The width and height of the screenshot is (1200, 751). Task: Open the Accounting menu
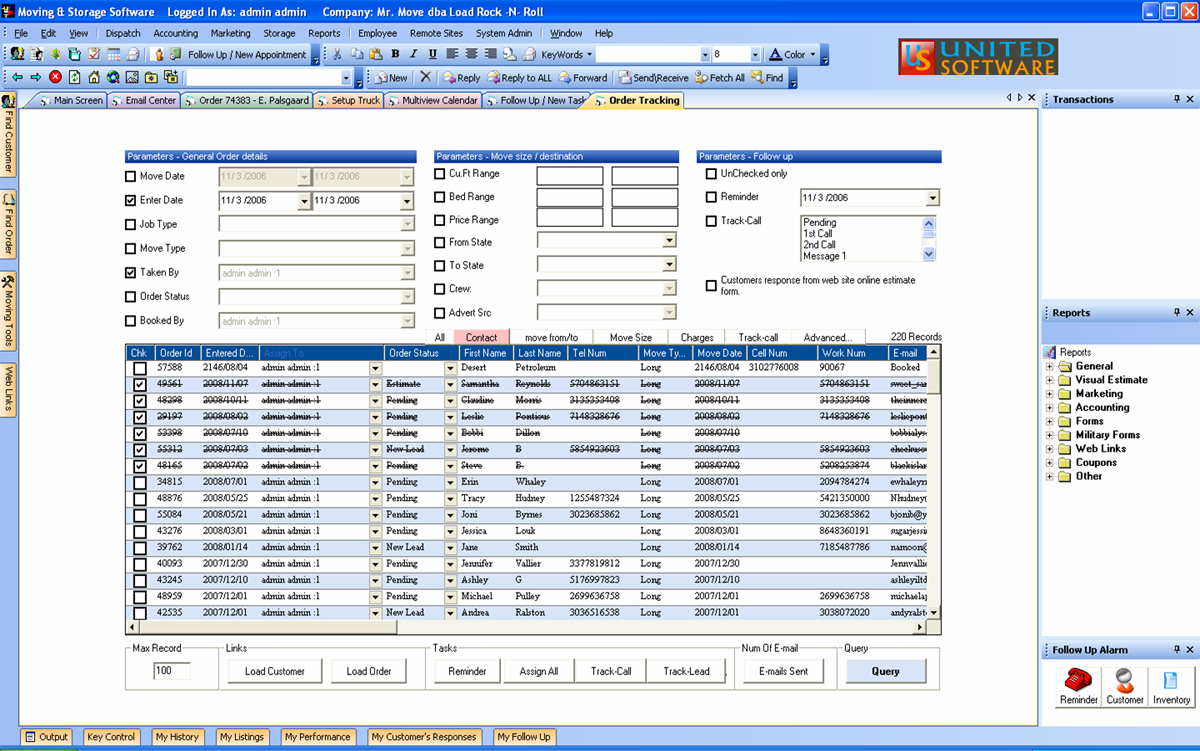[175, 33]
